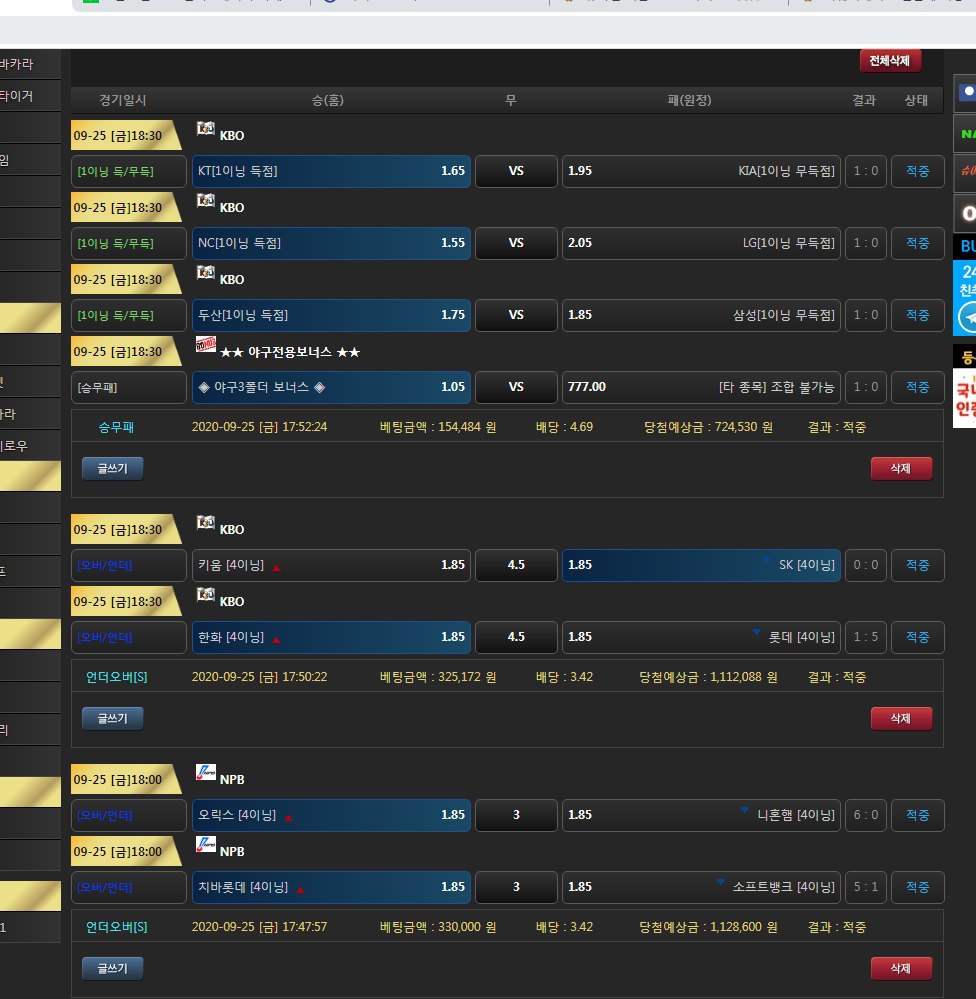The width and height of the screenshot is (976, 999).
Task: Click the baseball bonus event icon
Action: coord(206,346)
